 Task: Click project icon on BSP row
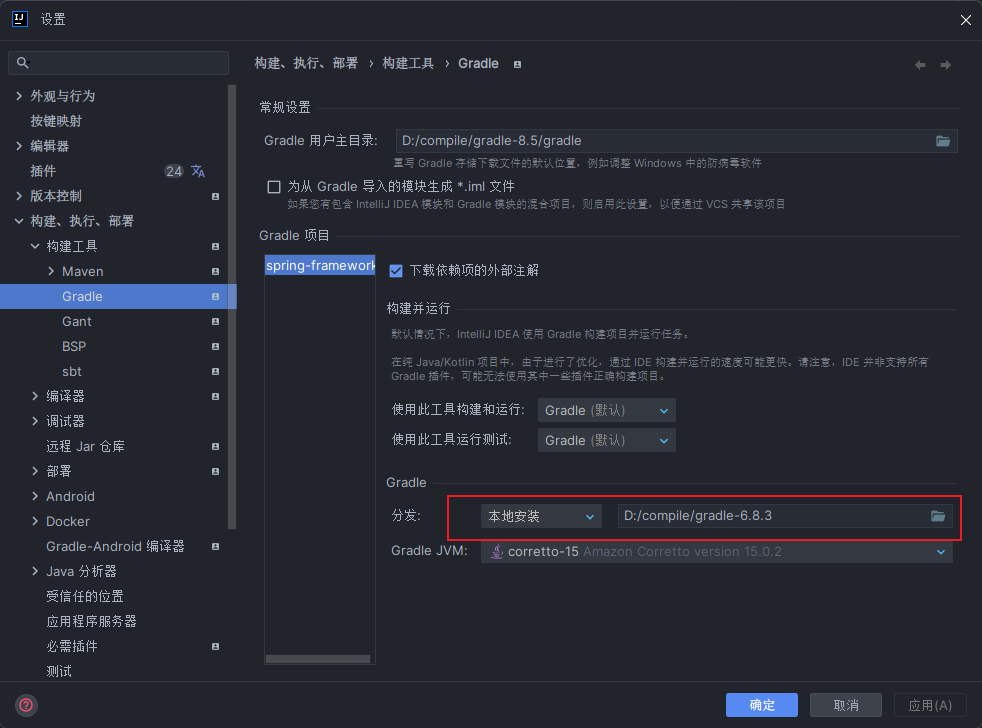pos(215,346)
